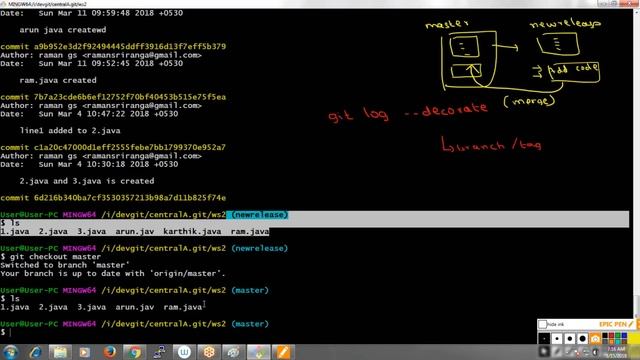Click the 'ram.java created' commit message
640x360 pixels.
(x=58, y=80)
